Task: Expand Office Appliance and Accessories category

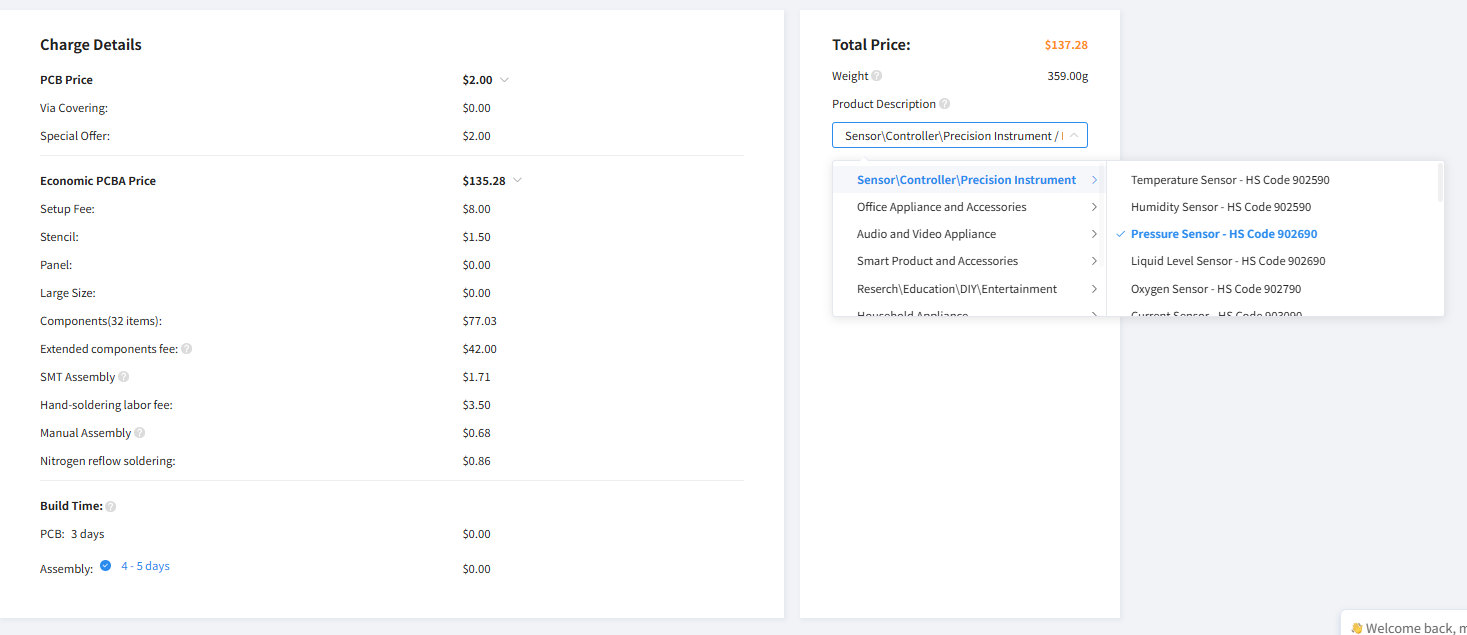Action: click(x=968, y=207)
